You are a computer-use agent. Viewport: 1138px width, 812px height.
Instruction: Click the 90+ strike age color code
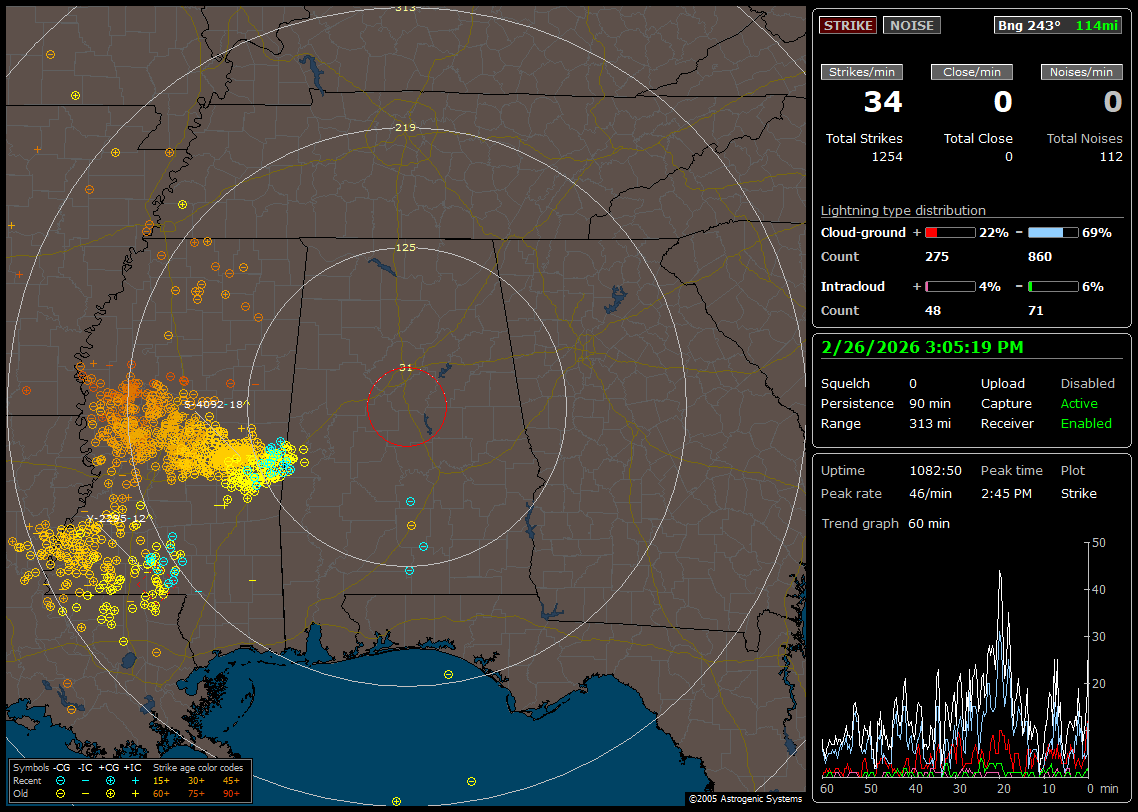coord(231,793)
